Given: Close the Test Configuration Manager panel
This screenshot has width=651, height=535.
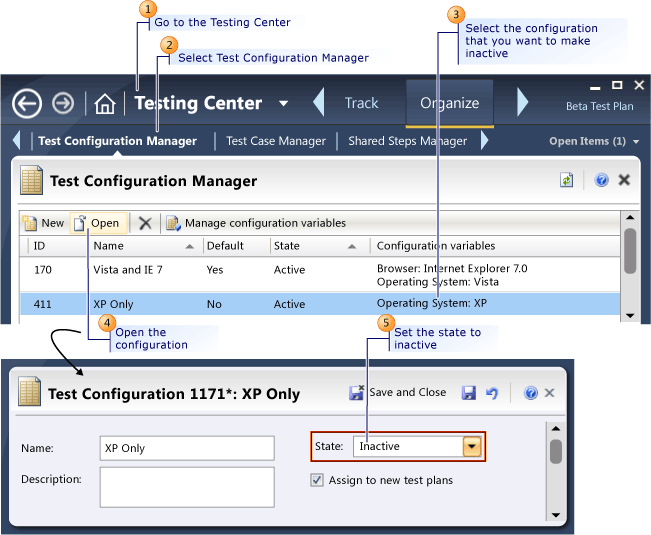Looking at the screenshot, I should [624, 180].
